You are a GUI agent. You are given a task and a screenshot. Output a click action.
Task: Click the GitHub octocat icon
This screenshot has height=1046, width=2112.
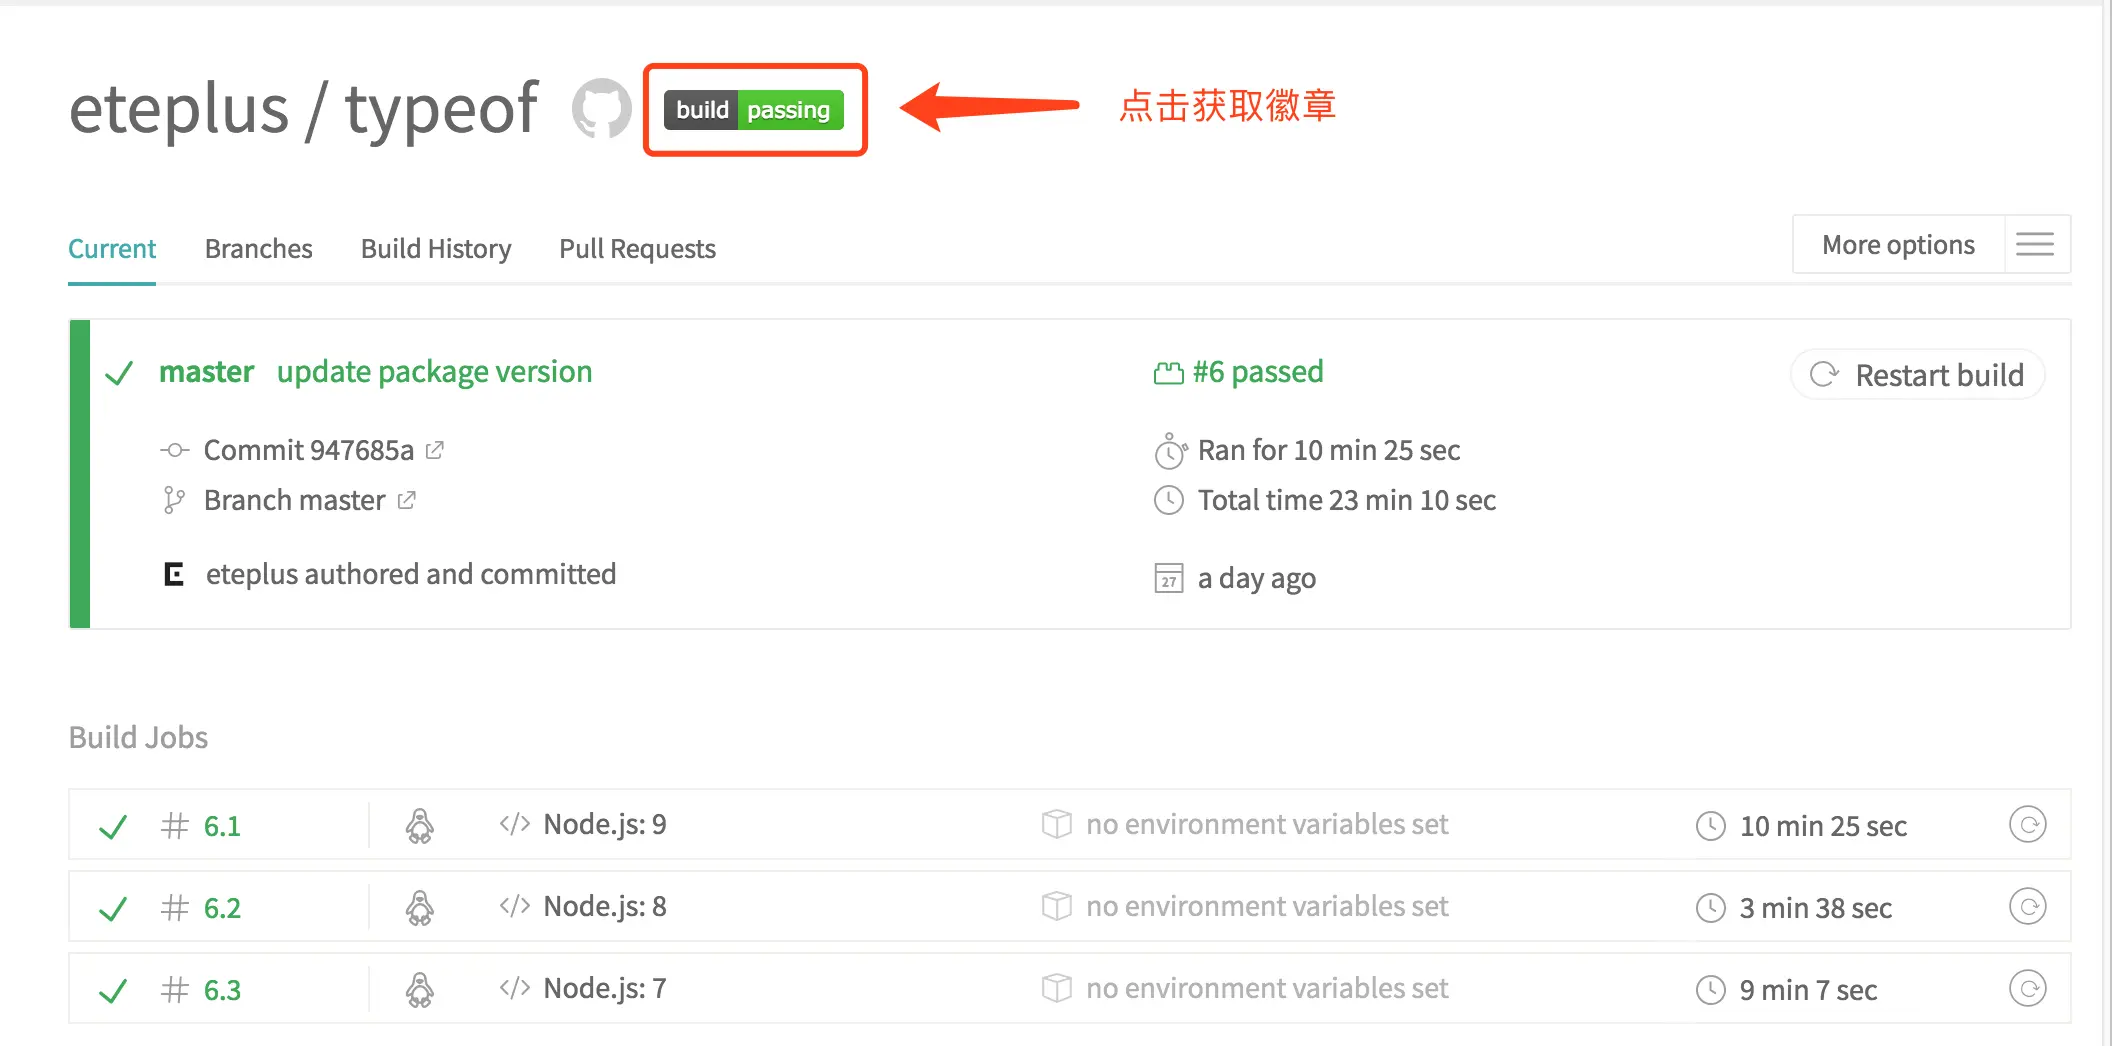point(601,108)
